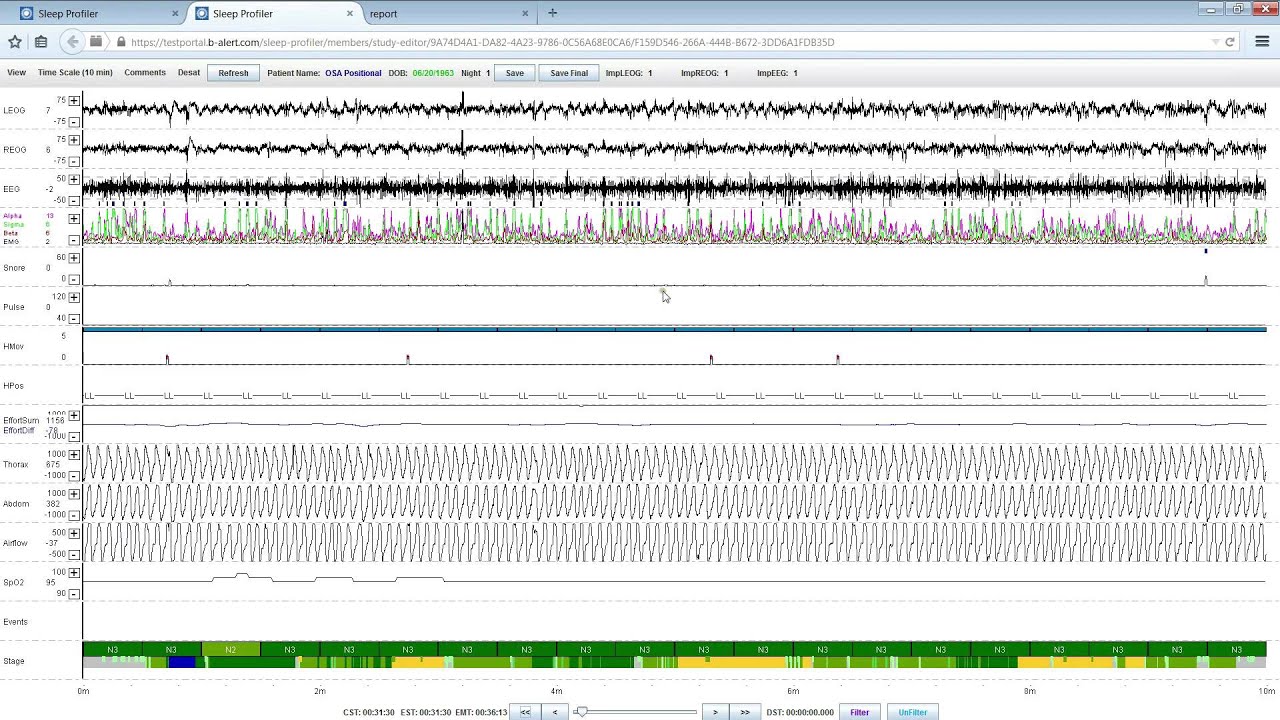The width and height of the screenshot is (1280, 720).
Task: Click the Filter button
Action: [x=860, y=712]
